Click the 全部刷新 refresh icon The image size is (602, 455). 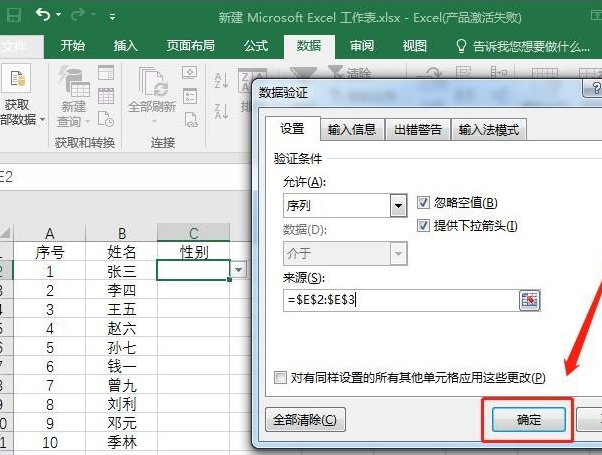(153, 82)
